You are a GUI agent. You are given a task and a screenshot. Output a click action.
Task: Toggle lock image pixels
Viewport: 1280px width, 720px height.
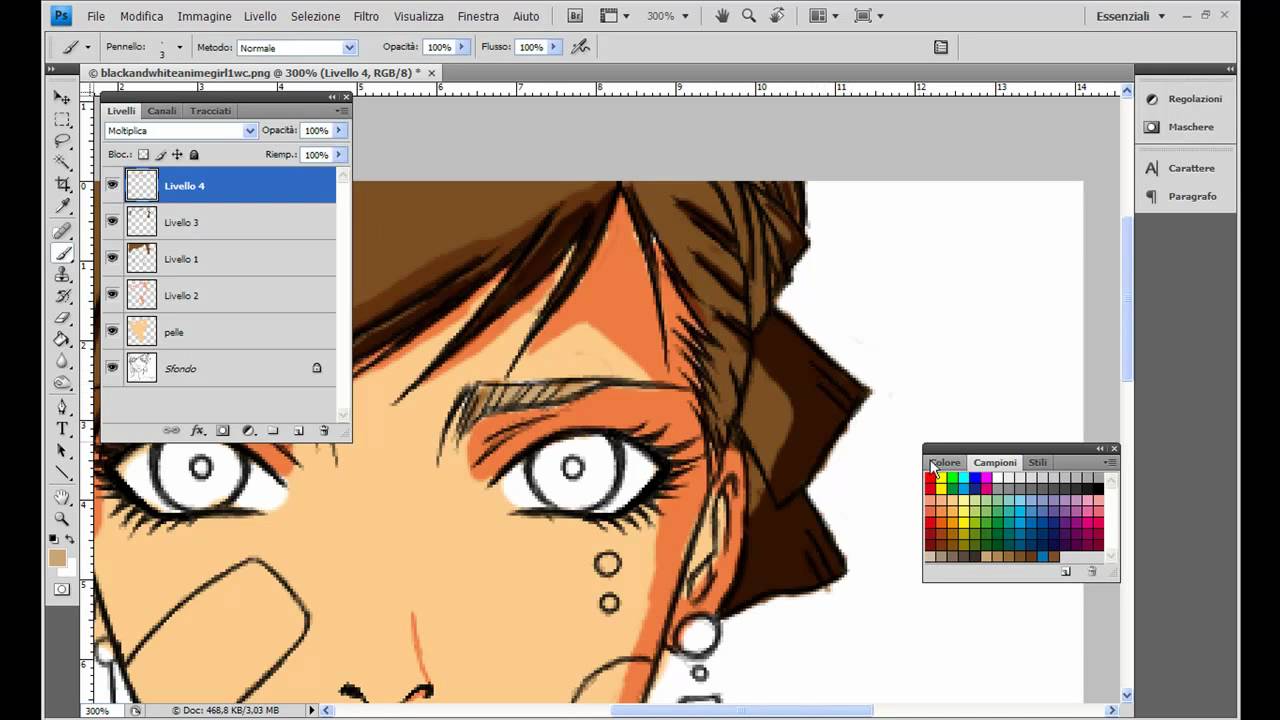160,155
